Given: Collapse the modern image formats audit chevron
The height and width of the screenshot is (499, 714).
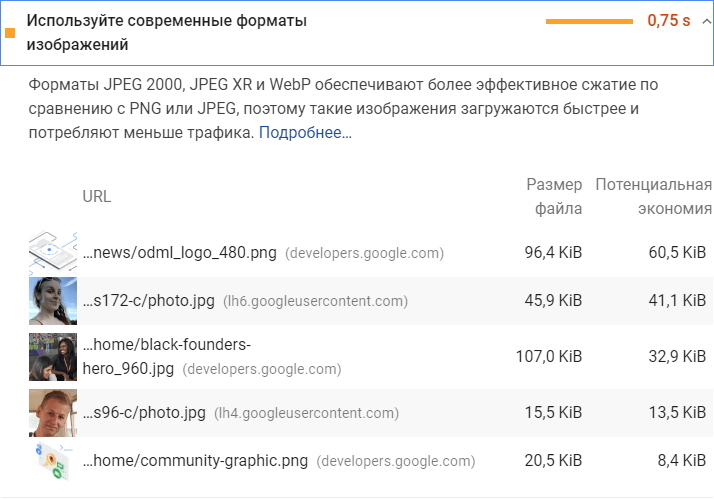Looking at the screenshot, I should point(707,21).
